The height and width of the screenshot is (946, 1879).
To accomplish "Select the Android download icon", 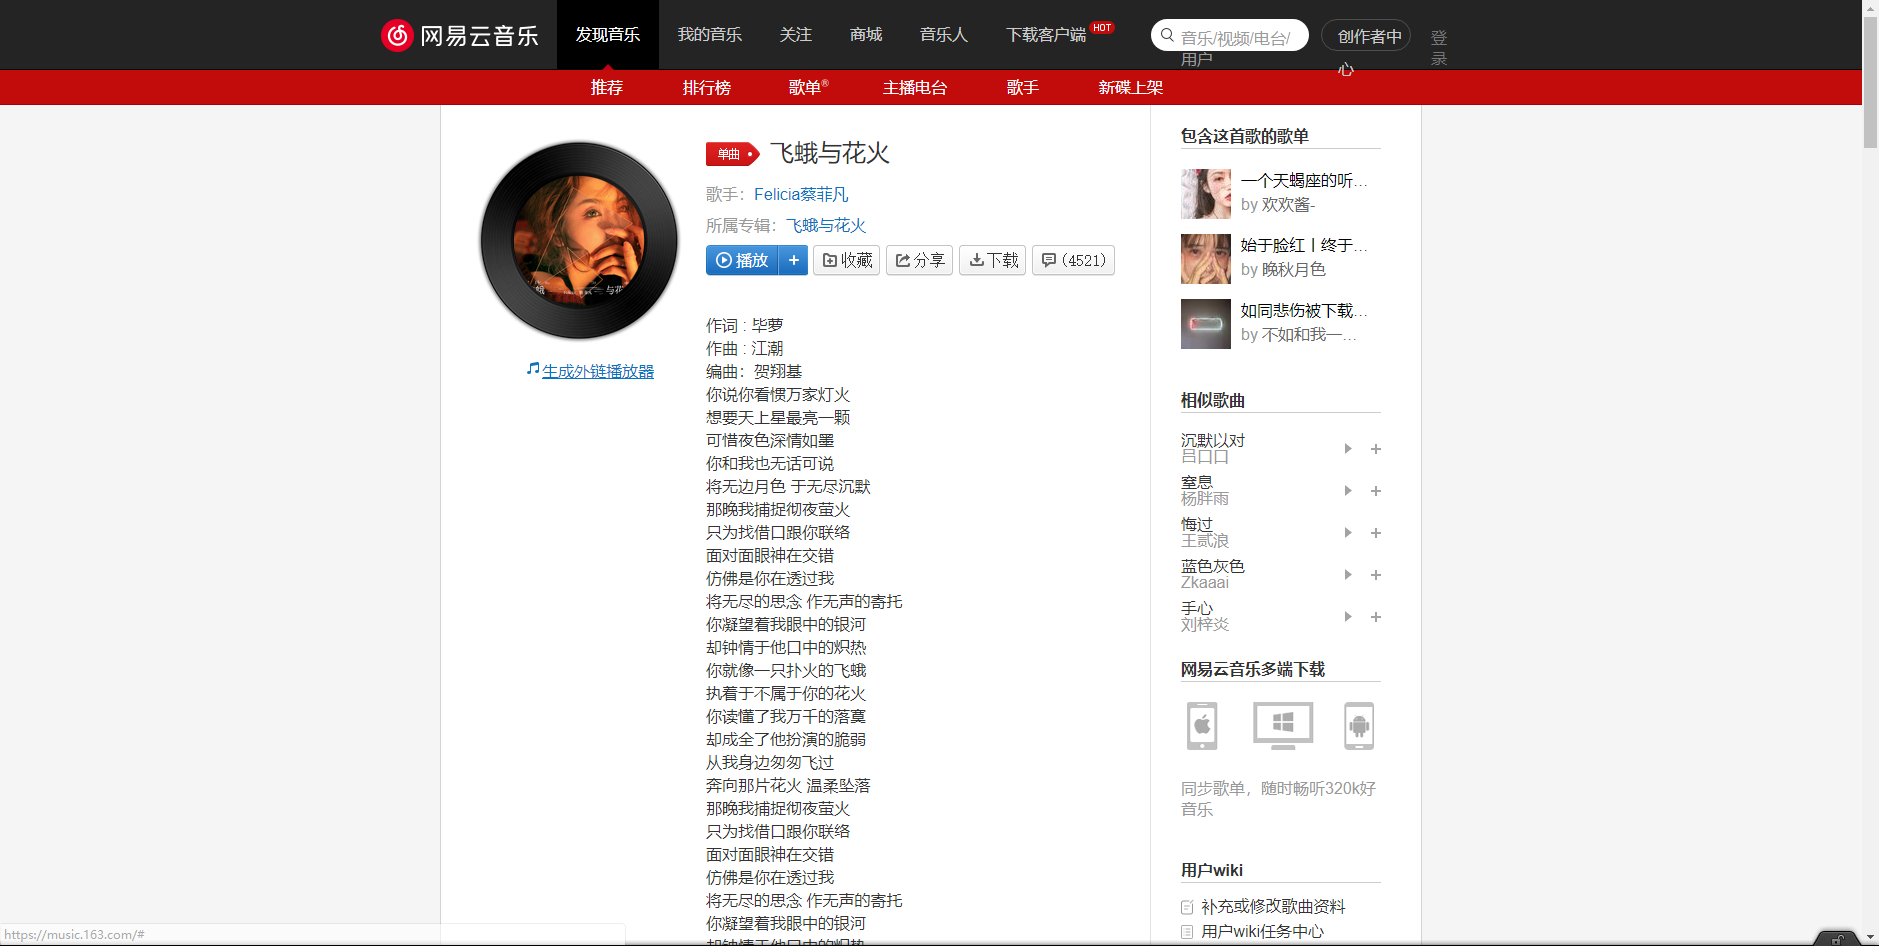I will tap(1361, 726).
